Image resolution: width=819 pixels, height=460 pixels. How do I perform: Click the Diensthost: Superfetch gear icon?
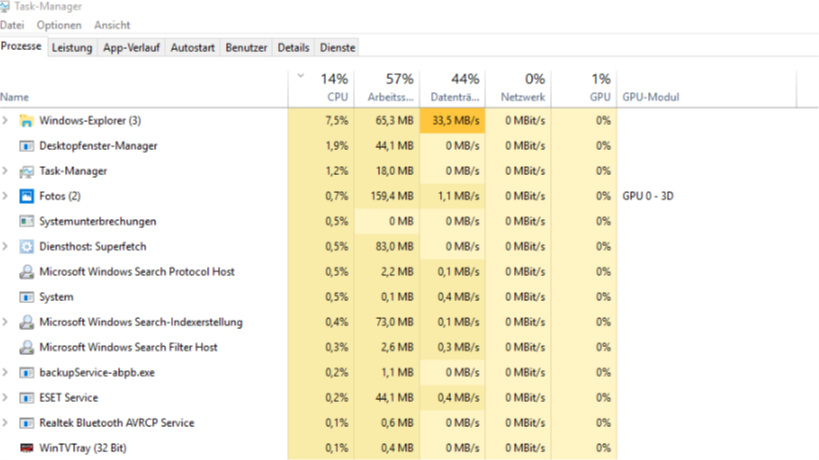pyautogui.click(x=26, y=246)
